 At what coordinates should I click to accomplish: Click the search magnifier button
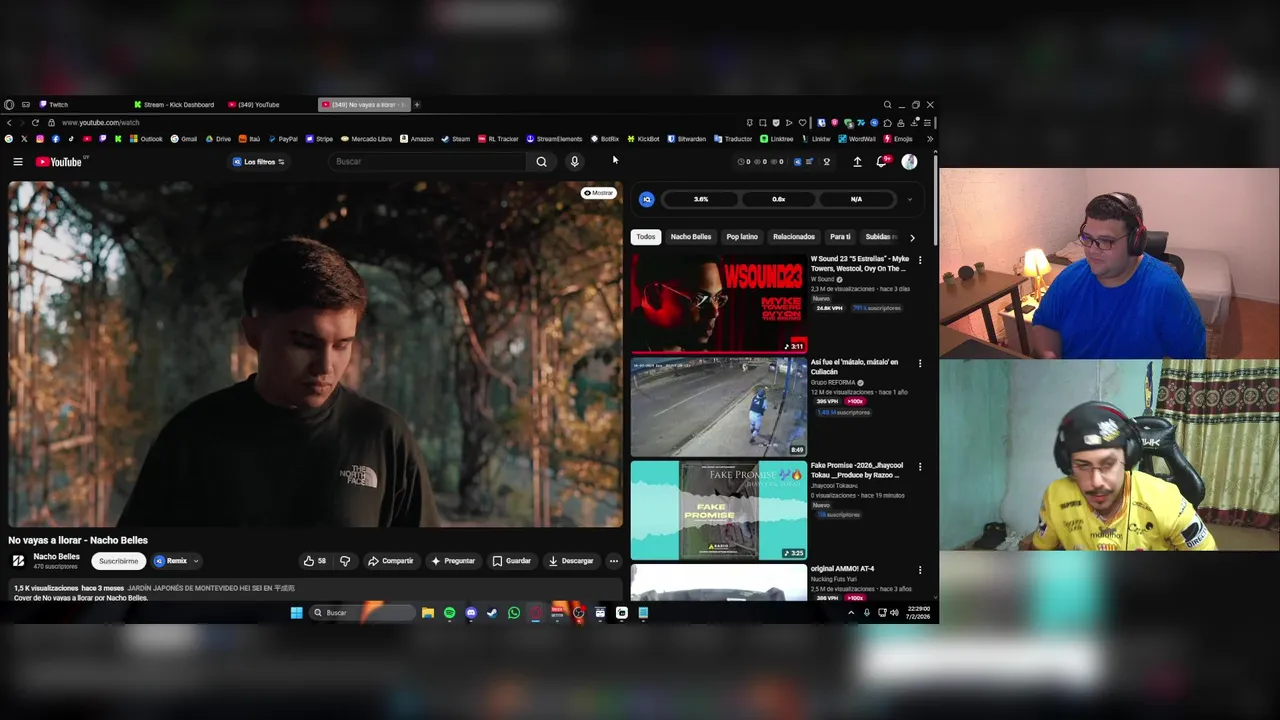point(541,162)
